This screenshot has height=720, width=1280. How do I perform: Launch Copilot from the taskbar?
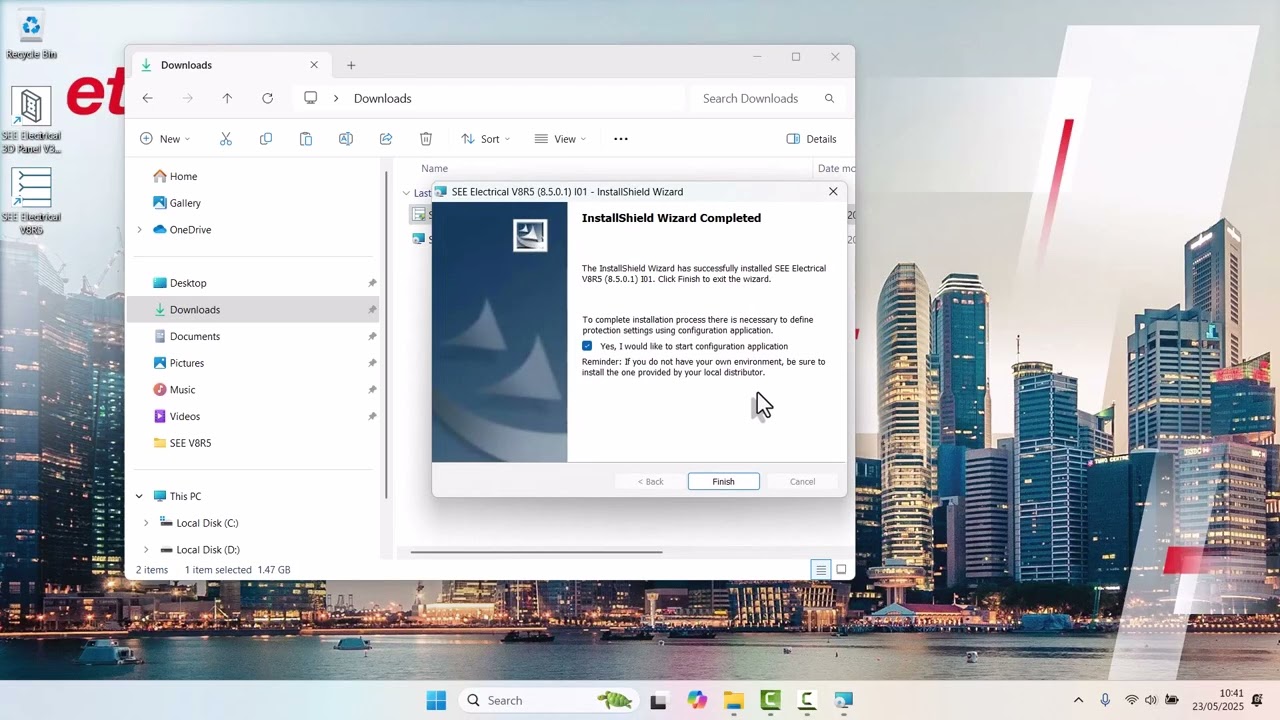click(697, 700)
